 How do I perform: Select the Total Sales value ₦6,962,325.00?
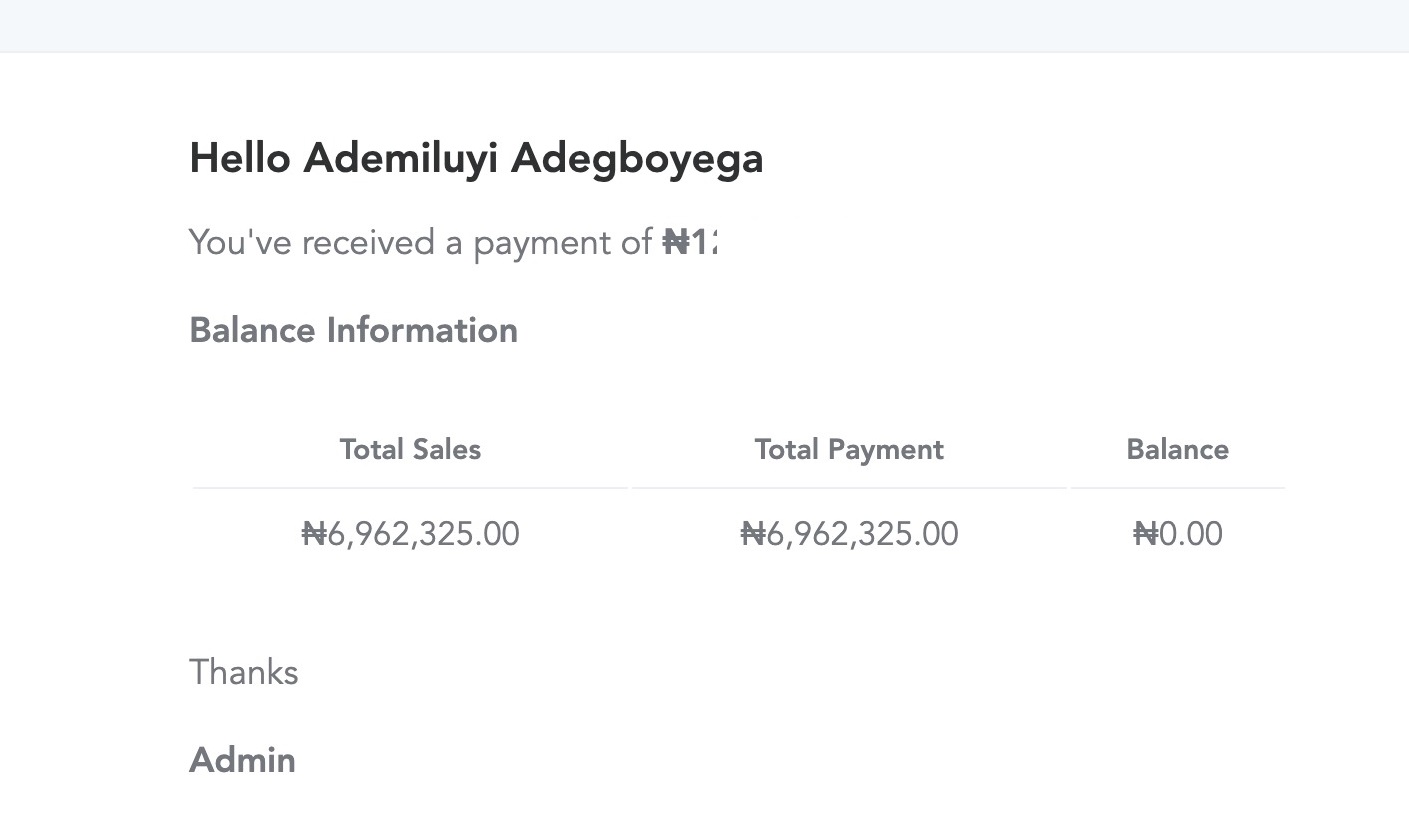pyautogui.click(x=410, y=534)
